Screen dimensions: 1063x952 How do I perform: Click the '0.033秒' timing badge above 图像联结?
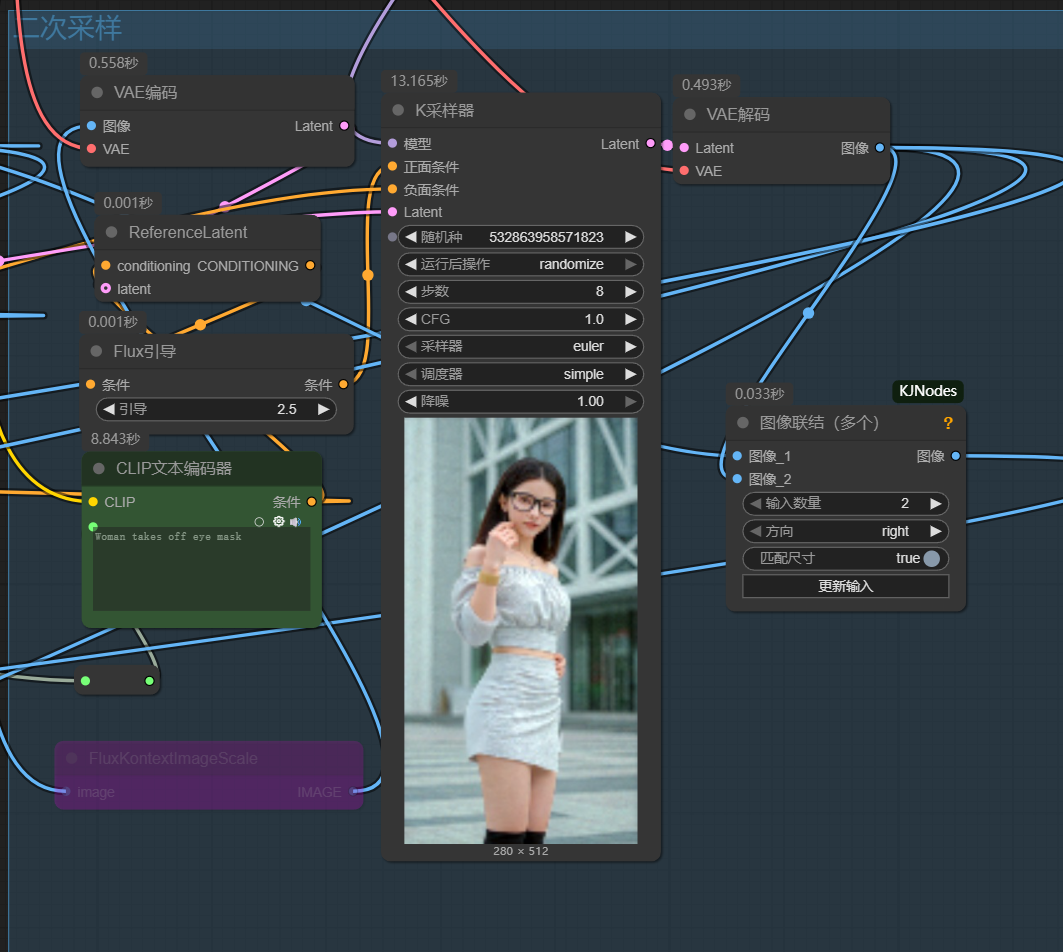point(759,394)
